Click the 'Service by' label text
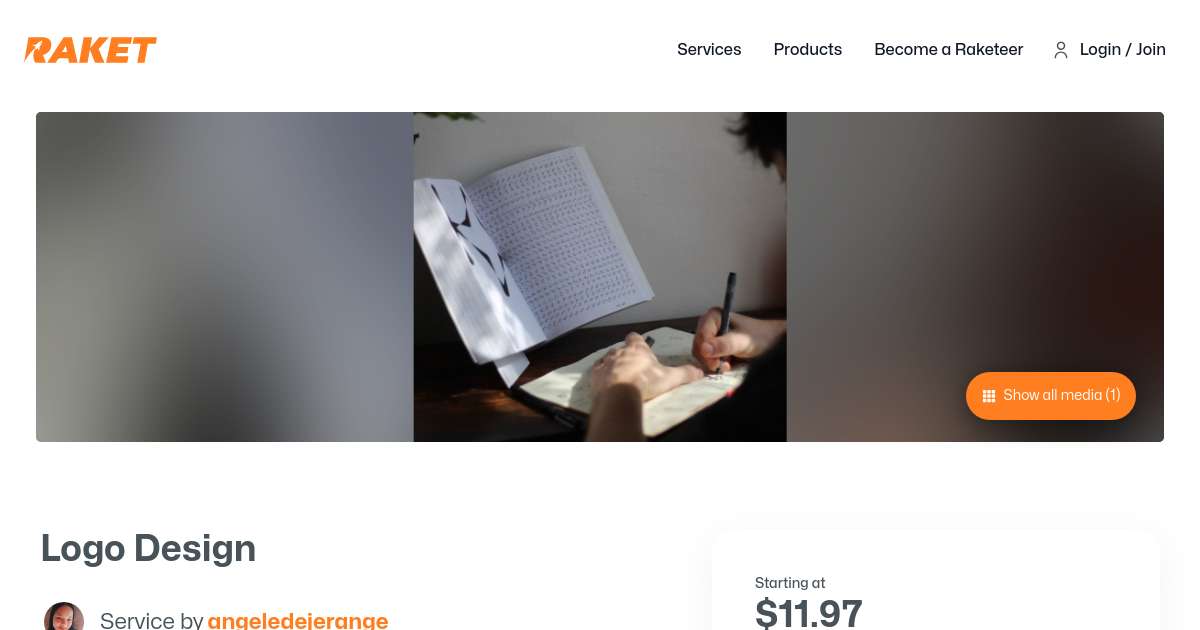 tap(152, 620)
